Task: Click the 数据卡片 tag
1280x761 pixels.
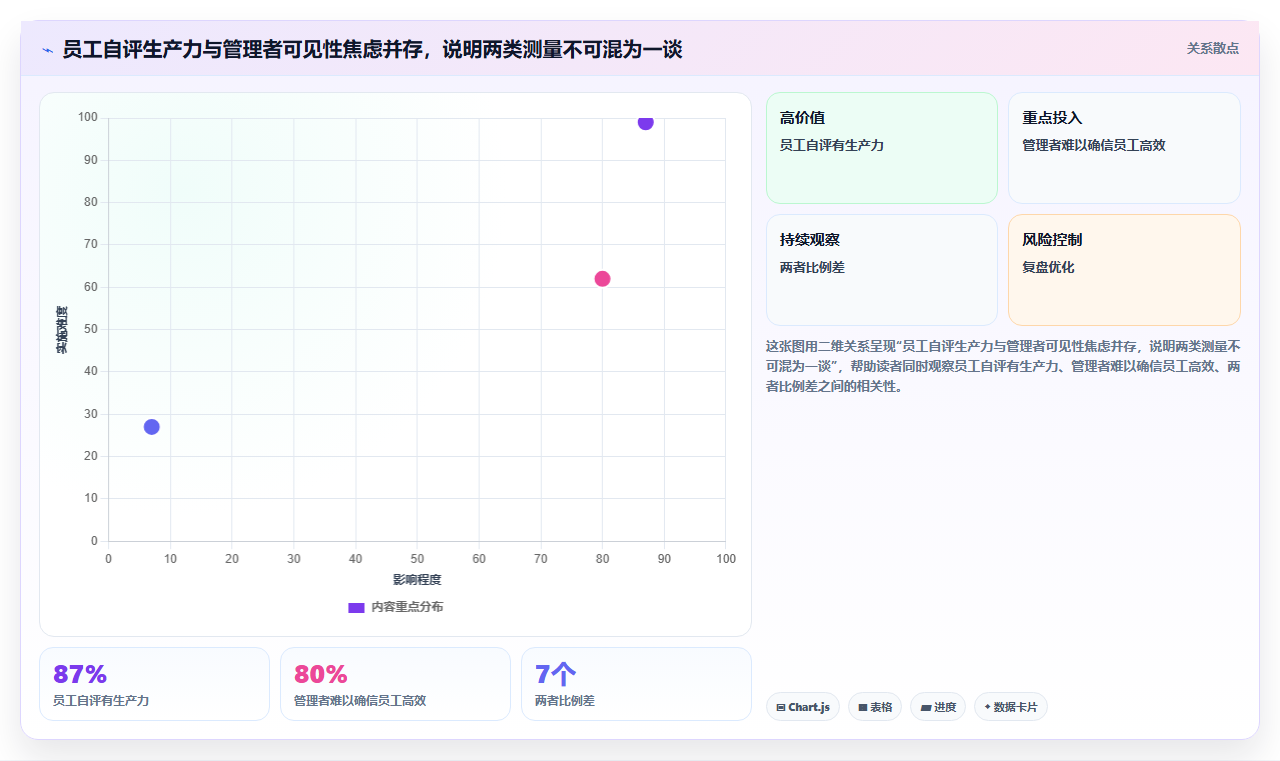Action: [x=1011, y=707]
